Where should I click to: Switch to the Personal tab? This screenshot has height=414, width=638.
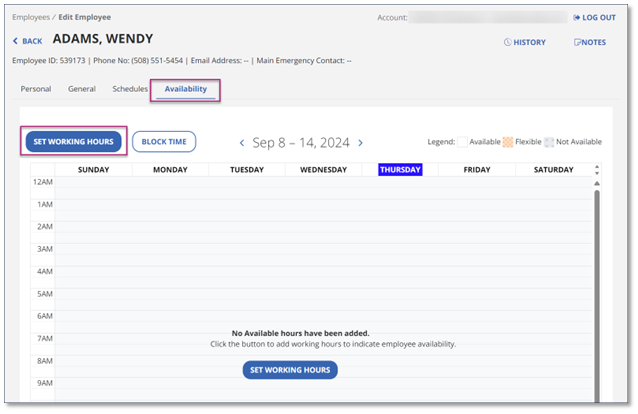tap(36, 89)
